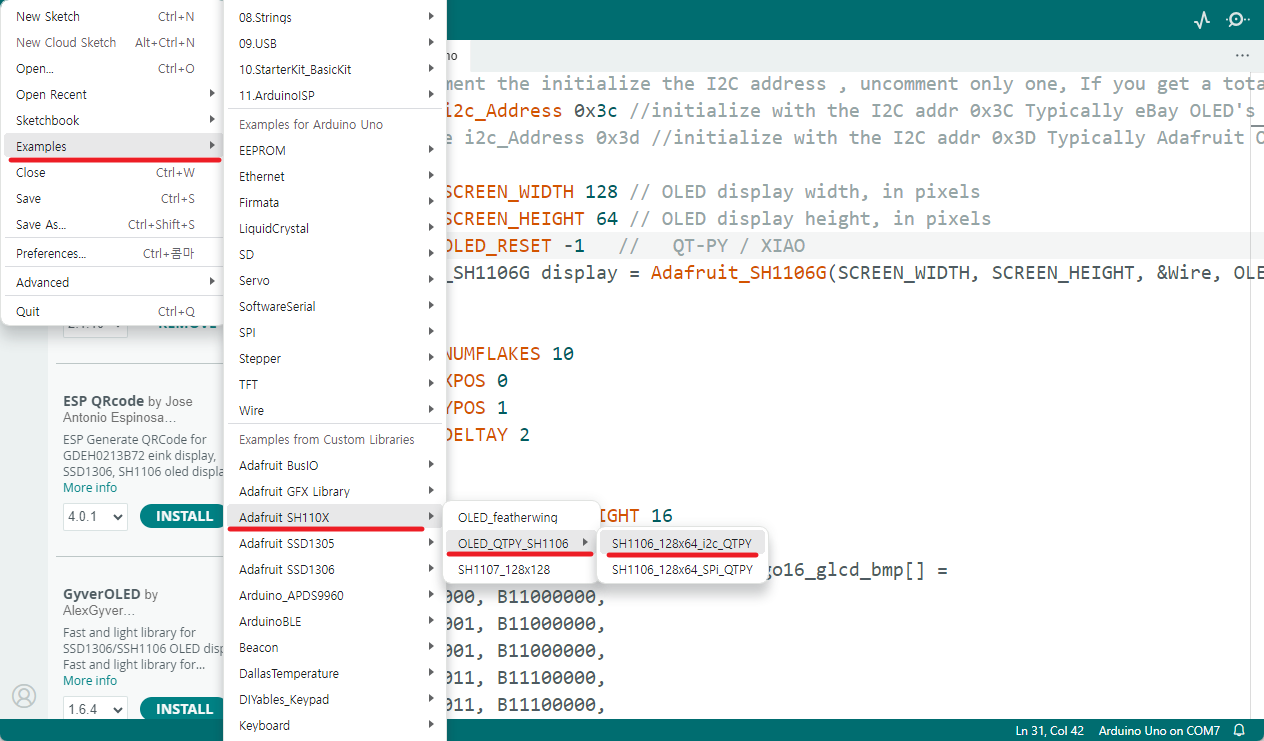The image size is (1264, 741).
Task: Open Servo examples submenu
Action: click(335, 281)
